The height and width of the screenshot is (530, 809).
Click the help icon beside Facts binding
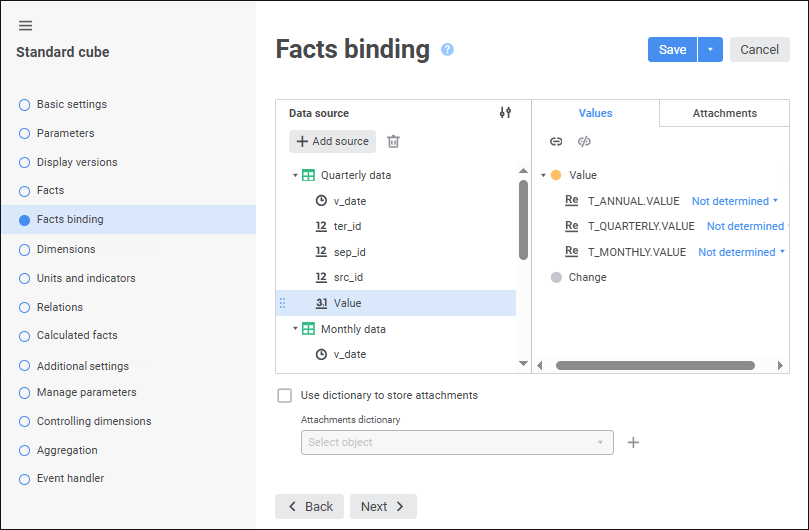447,49
